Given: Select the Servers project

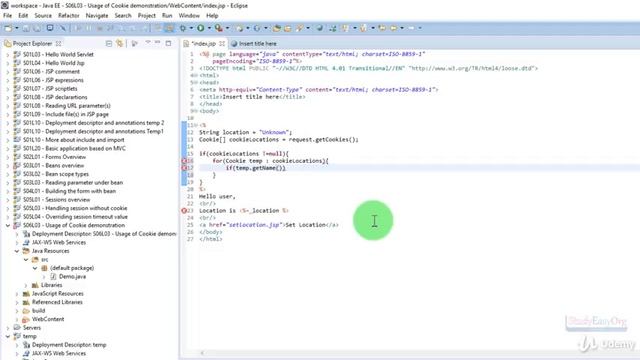Looking at the screenshot, I should click(x=32, y=328).
